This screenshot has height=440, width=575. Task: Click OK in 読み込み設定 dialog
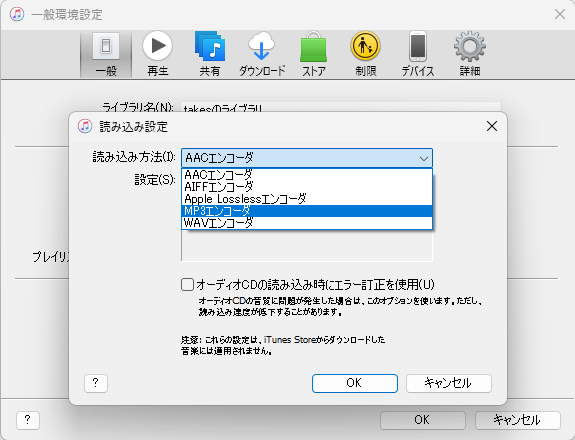[355, 383]
